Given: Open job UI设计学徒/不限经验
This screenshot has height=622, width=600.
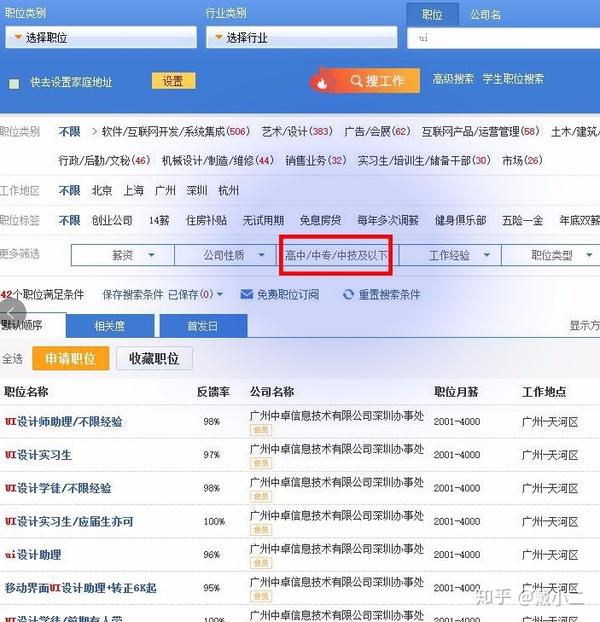Looking at the screenshot, I should (x=58, y=488).
